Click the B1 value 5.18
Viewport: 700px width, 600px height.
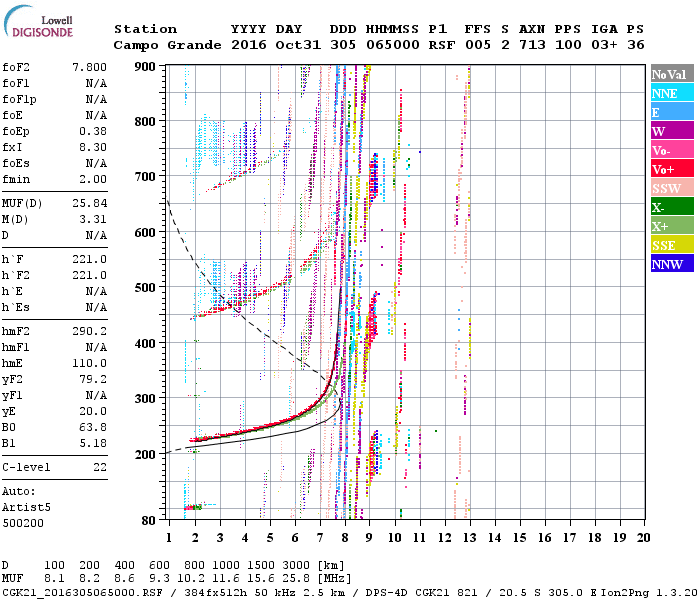[x=93, y=444]
